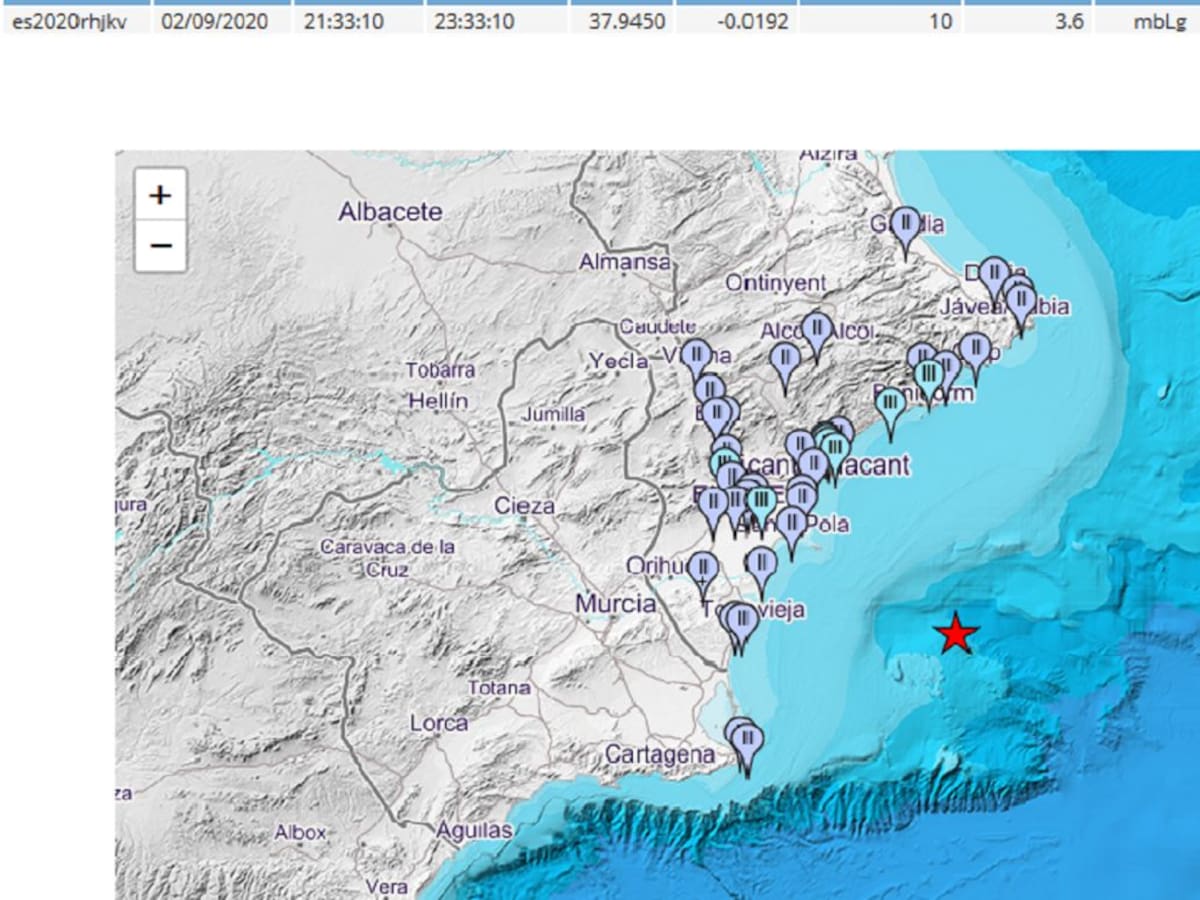The image size is (1200, 900).
Task: Zoom out of the map
Action: coord(160,245)
